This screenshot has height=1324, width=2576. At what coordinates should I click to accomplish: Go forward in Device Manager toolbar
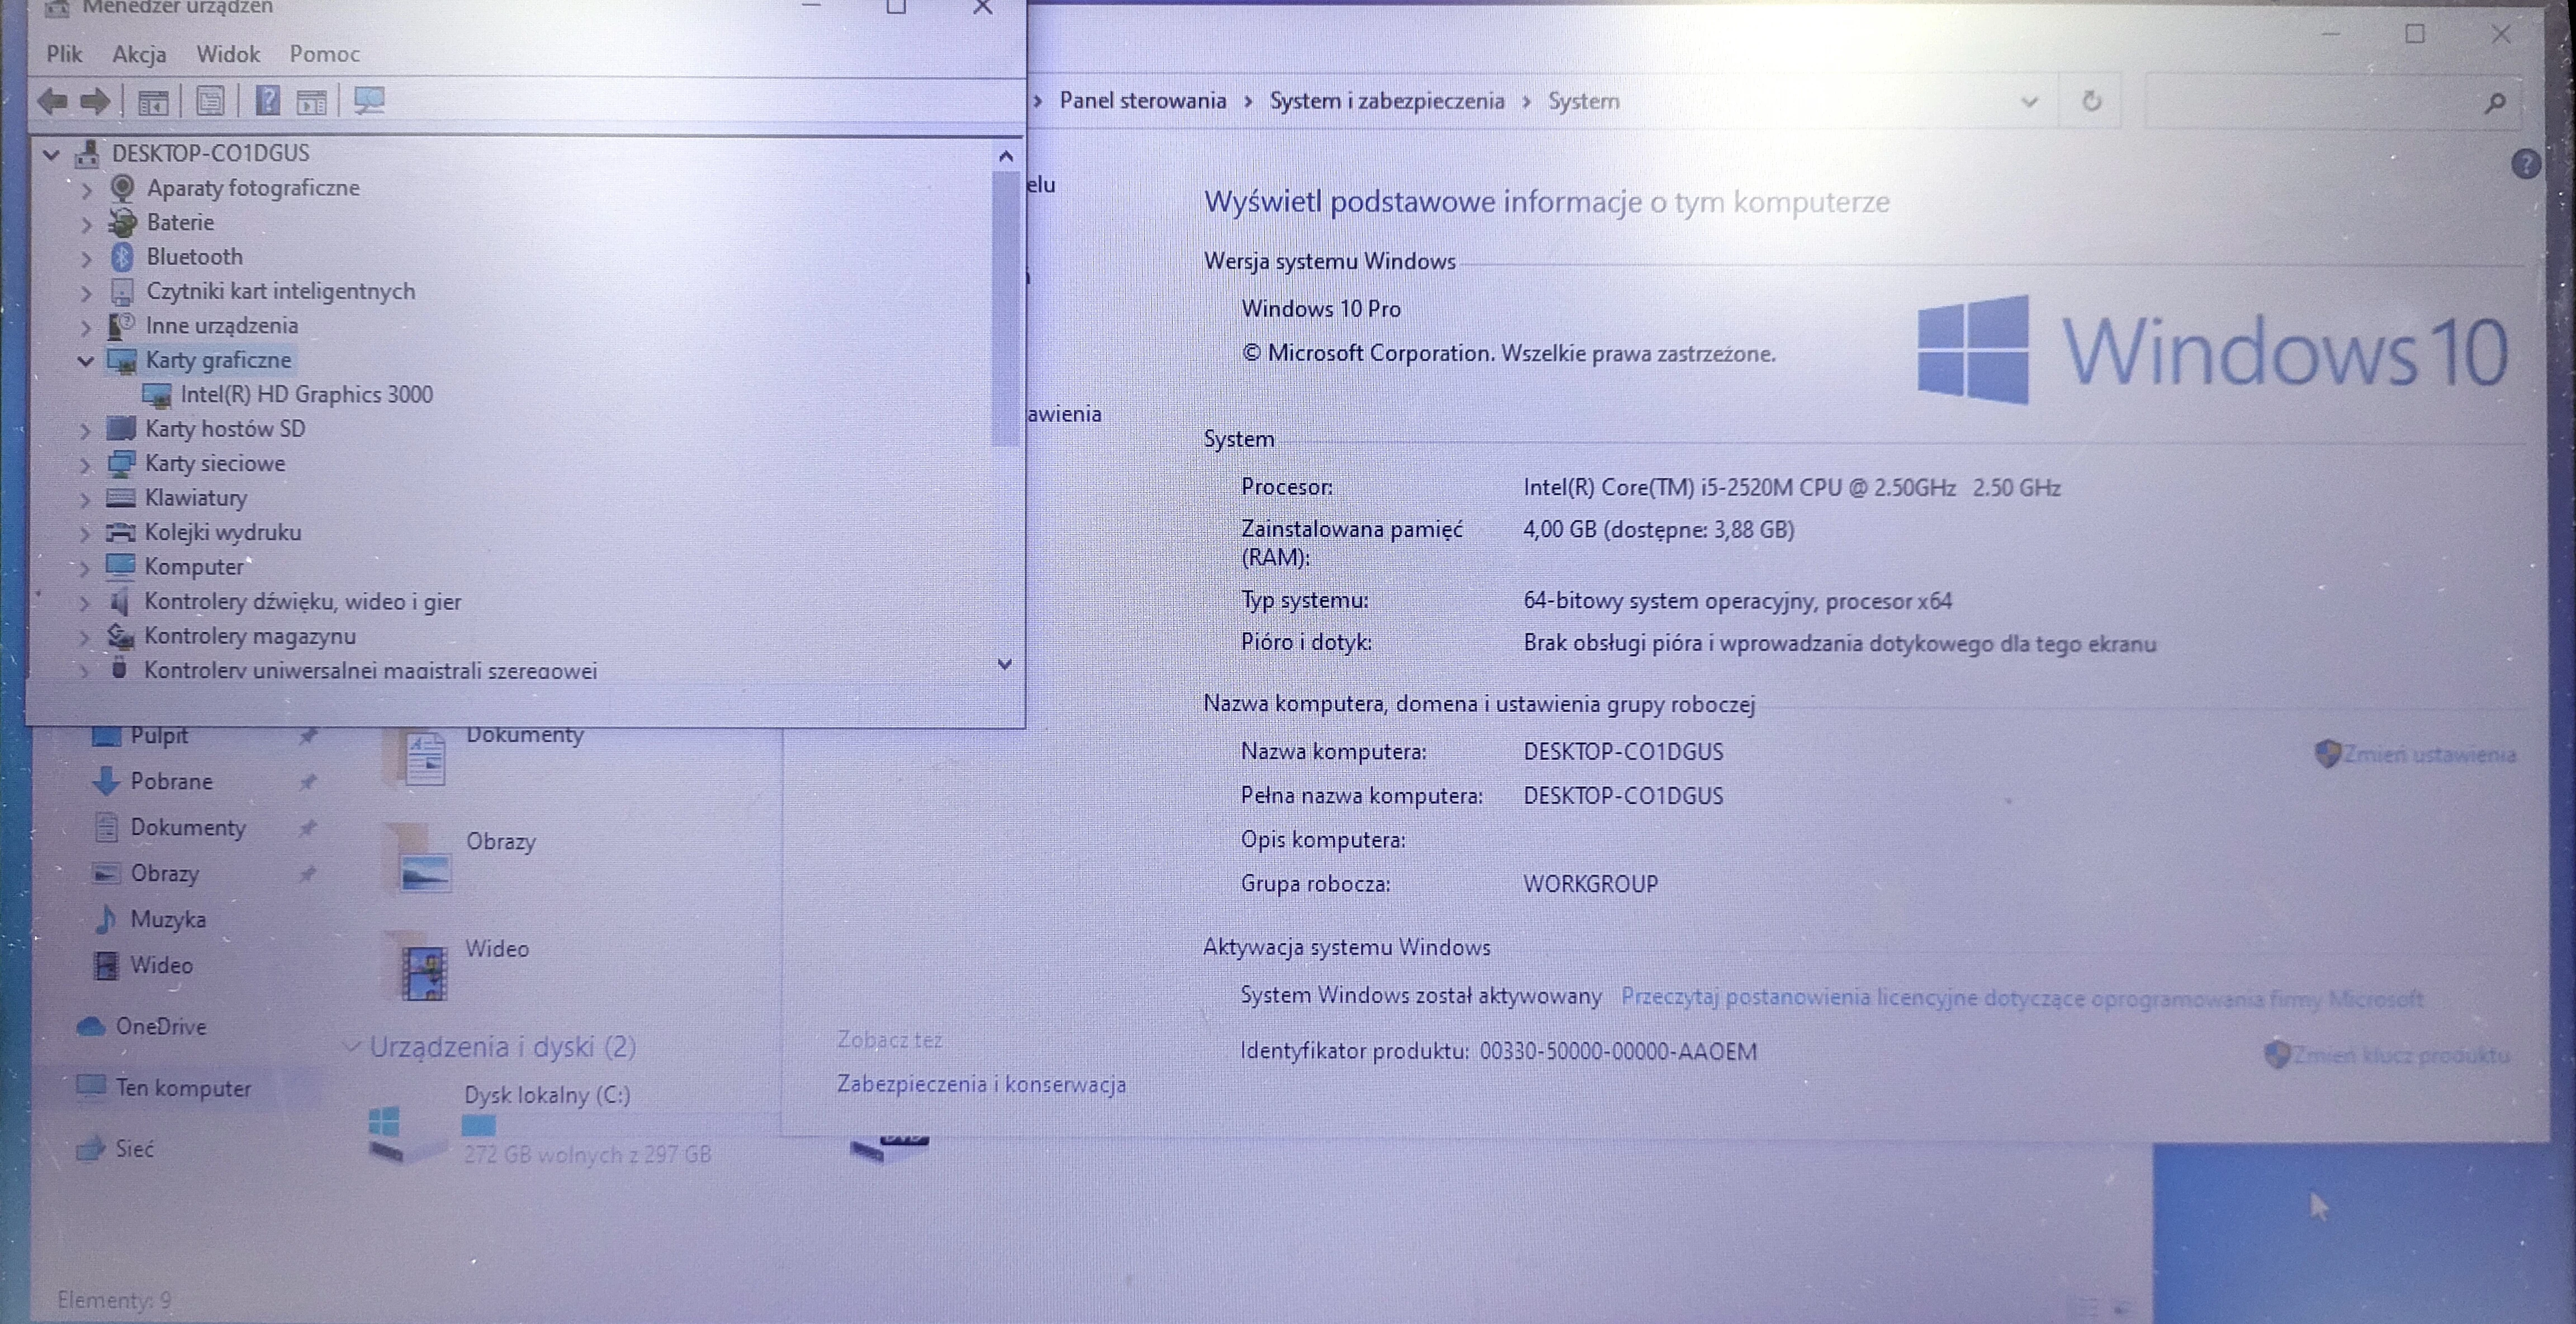point(95,100)
